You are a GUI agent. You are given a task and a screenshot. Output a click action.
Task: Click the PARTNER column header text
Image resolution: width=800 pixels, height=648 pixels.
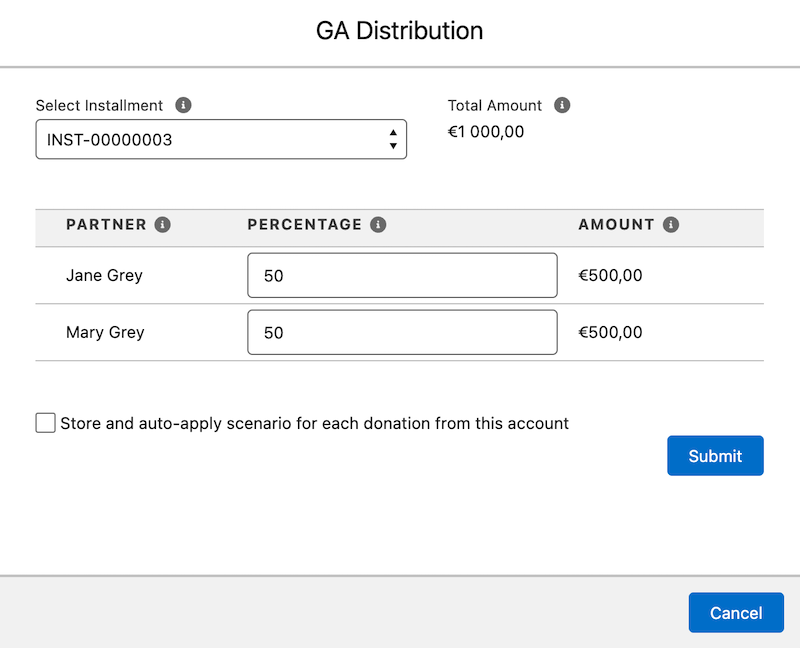pos(106,225)
